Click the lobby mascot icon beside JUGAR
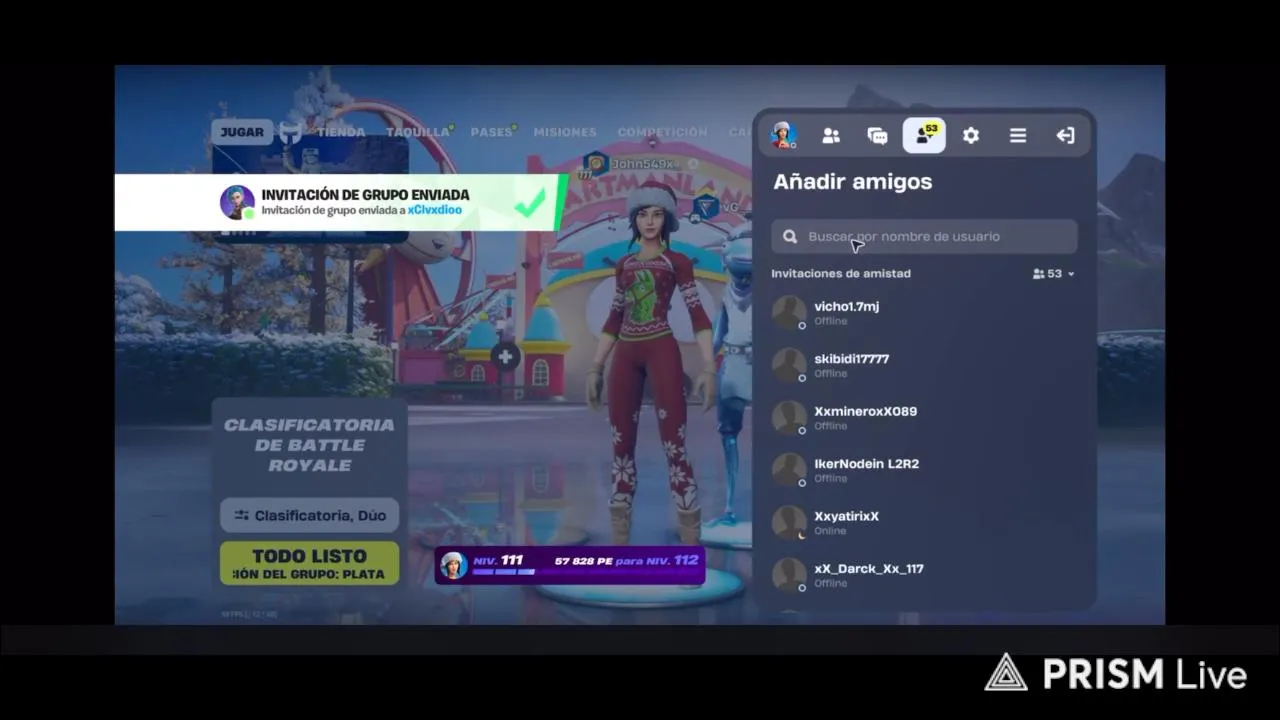This screenshot has height=720, width=1280. (x=290, y=132)
